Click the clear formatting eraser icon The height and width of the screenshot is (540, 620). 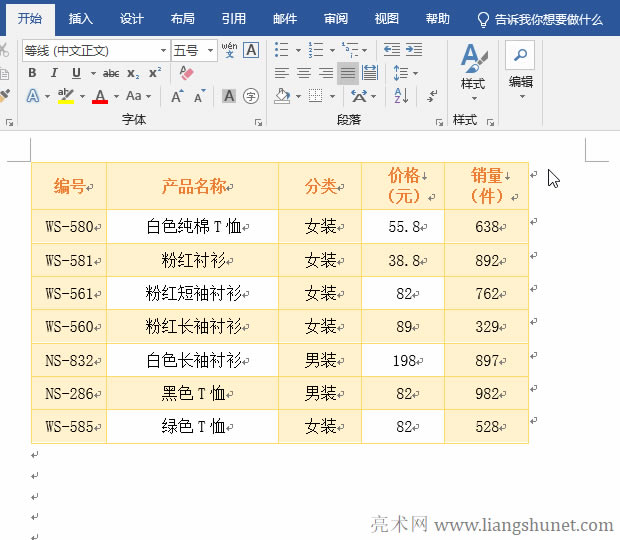[x=185, y=73]
